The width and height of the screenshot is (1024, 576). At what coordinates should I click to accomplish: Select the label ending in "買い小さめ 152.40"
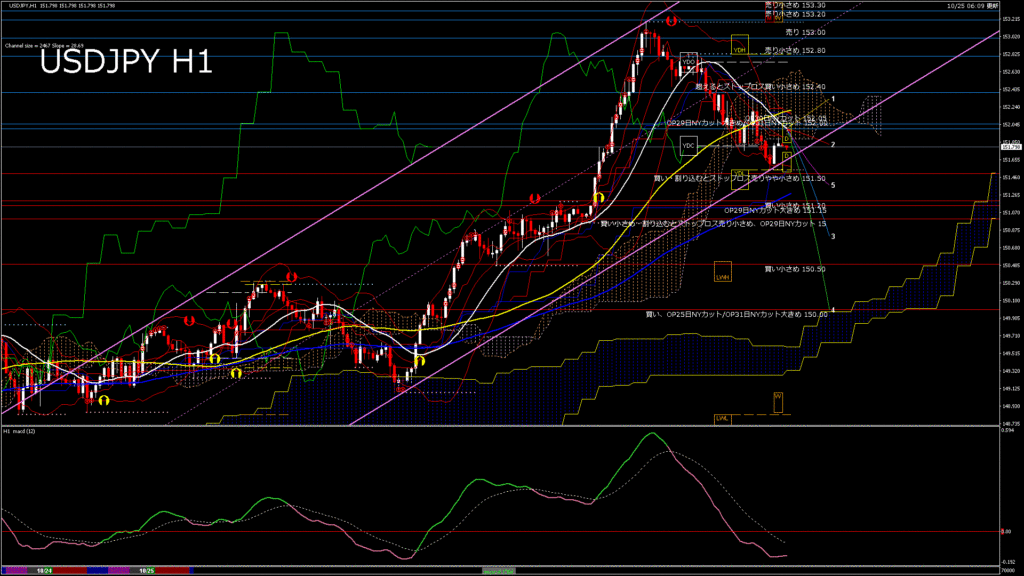(760, 87)
